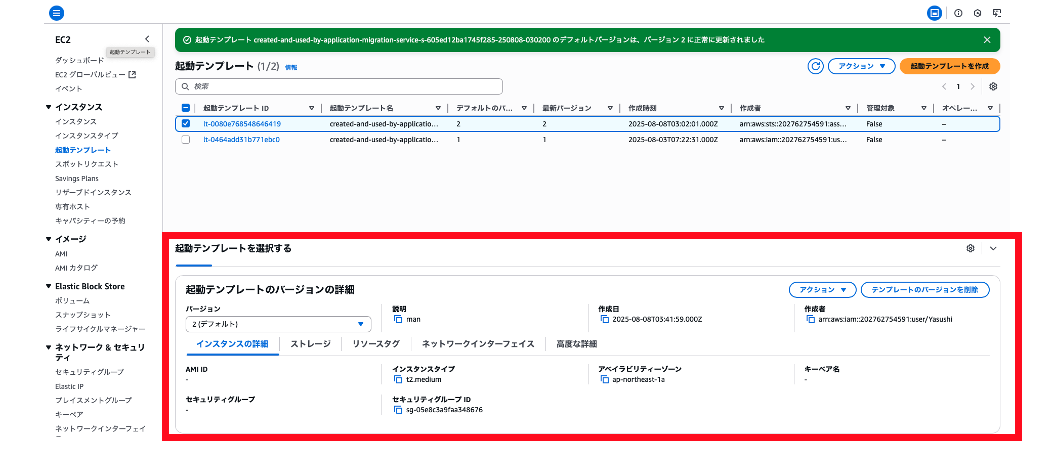
Task: Open スポットリクエスト in sidebar
Action: pyautogui.click(x=87, y=164)
